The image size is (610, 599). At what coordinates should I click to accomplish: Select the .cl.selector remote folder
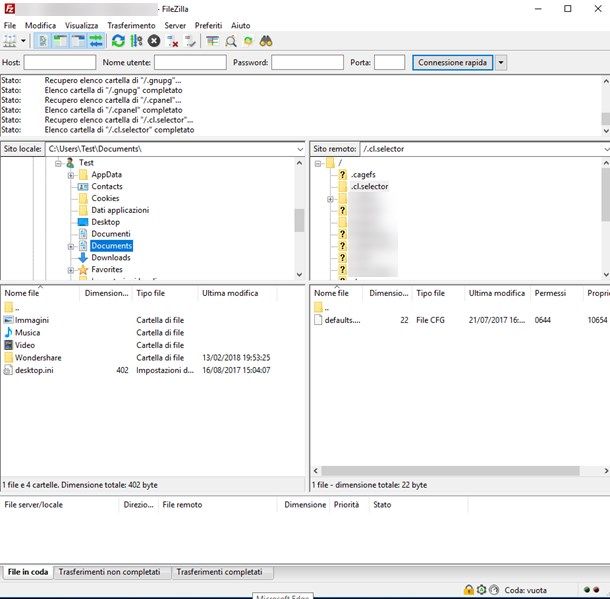pyautogui.click(x=369, y=187)
